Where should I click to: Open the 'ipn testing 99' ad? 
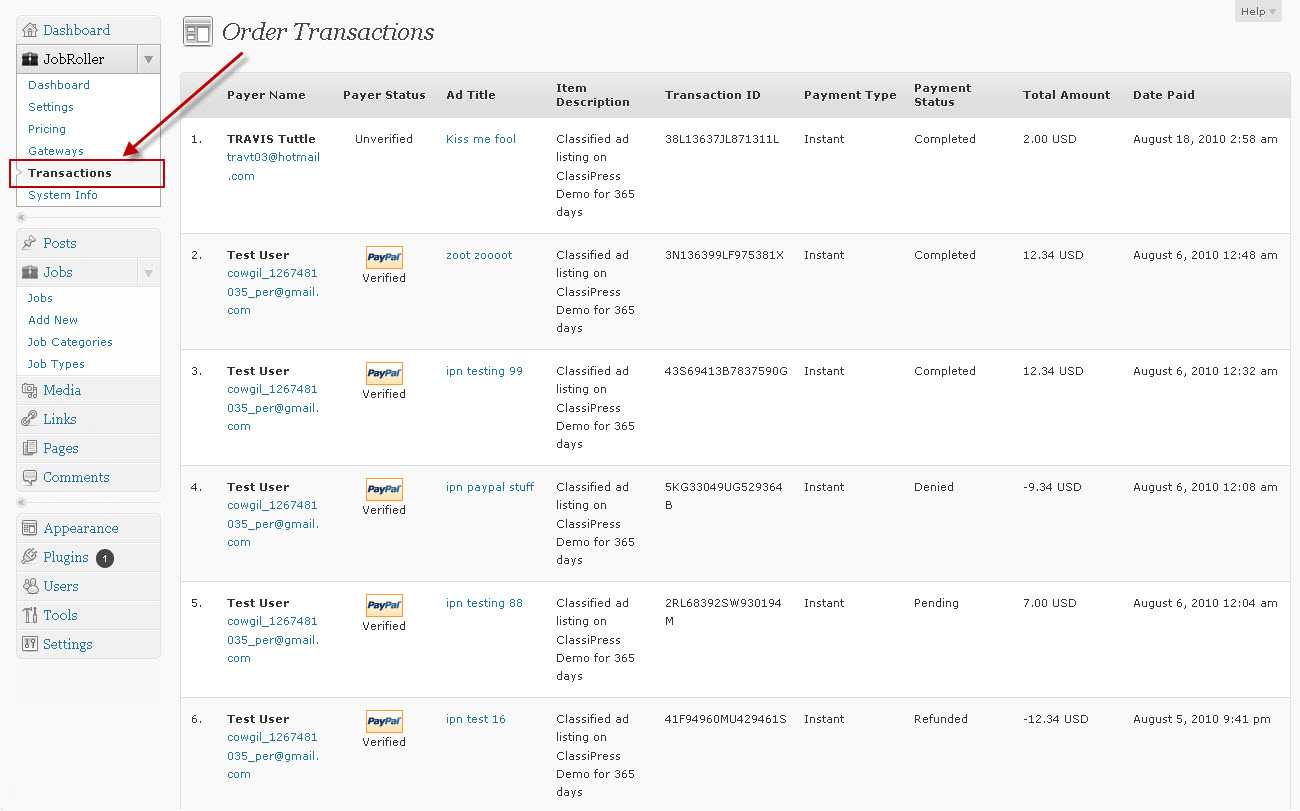coord(484,371)
